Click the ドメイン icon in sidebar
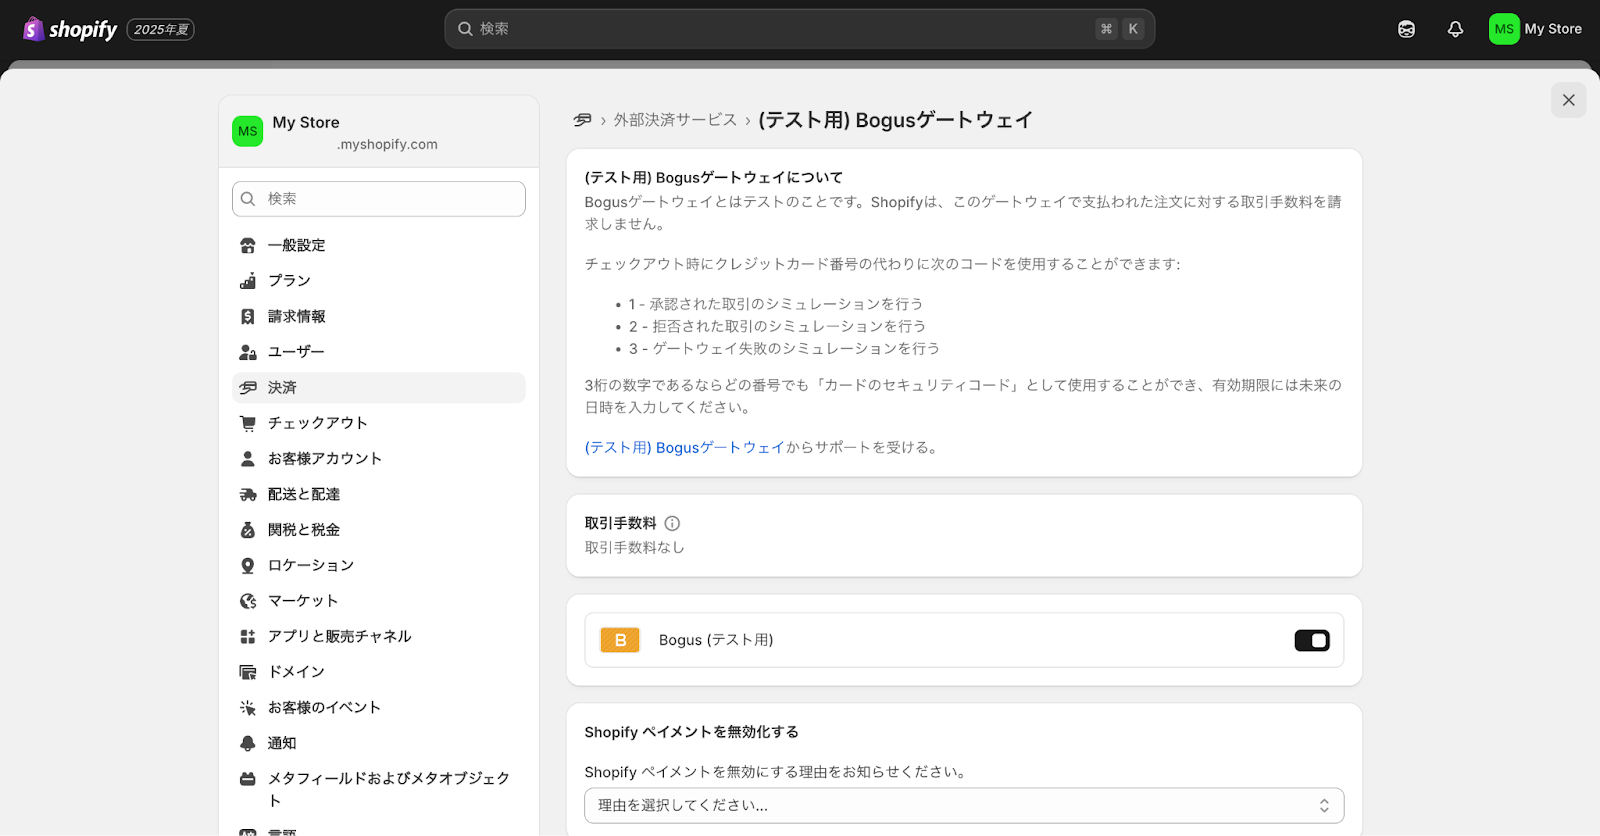1600x836 pixels. tap(248, 672)
